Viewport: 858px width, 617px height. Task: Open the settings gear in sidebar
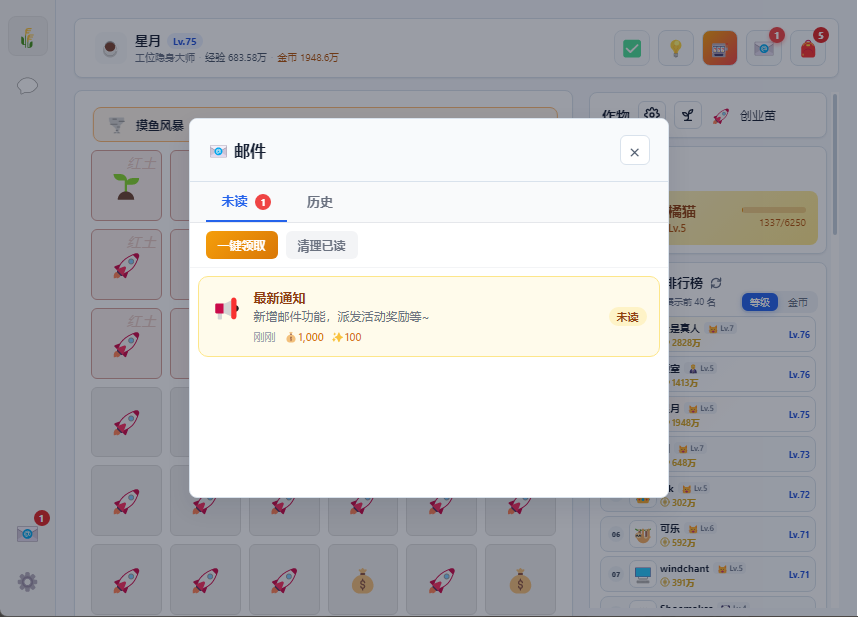[x=27, y=581]
